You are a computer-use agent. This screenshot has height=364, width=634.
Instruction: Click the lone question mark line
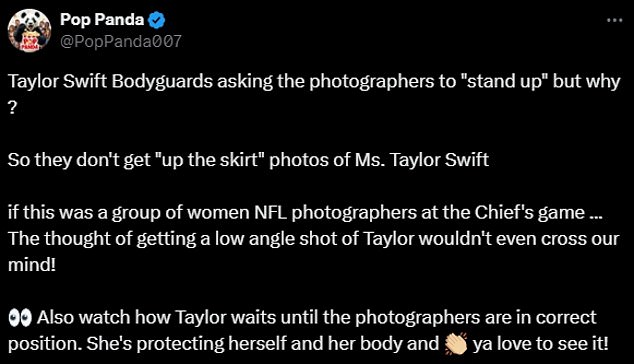(12, 108)
